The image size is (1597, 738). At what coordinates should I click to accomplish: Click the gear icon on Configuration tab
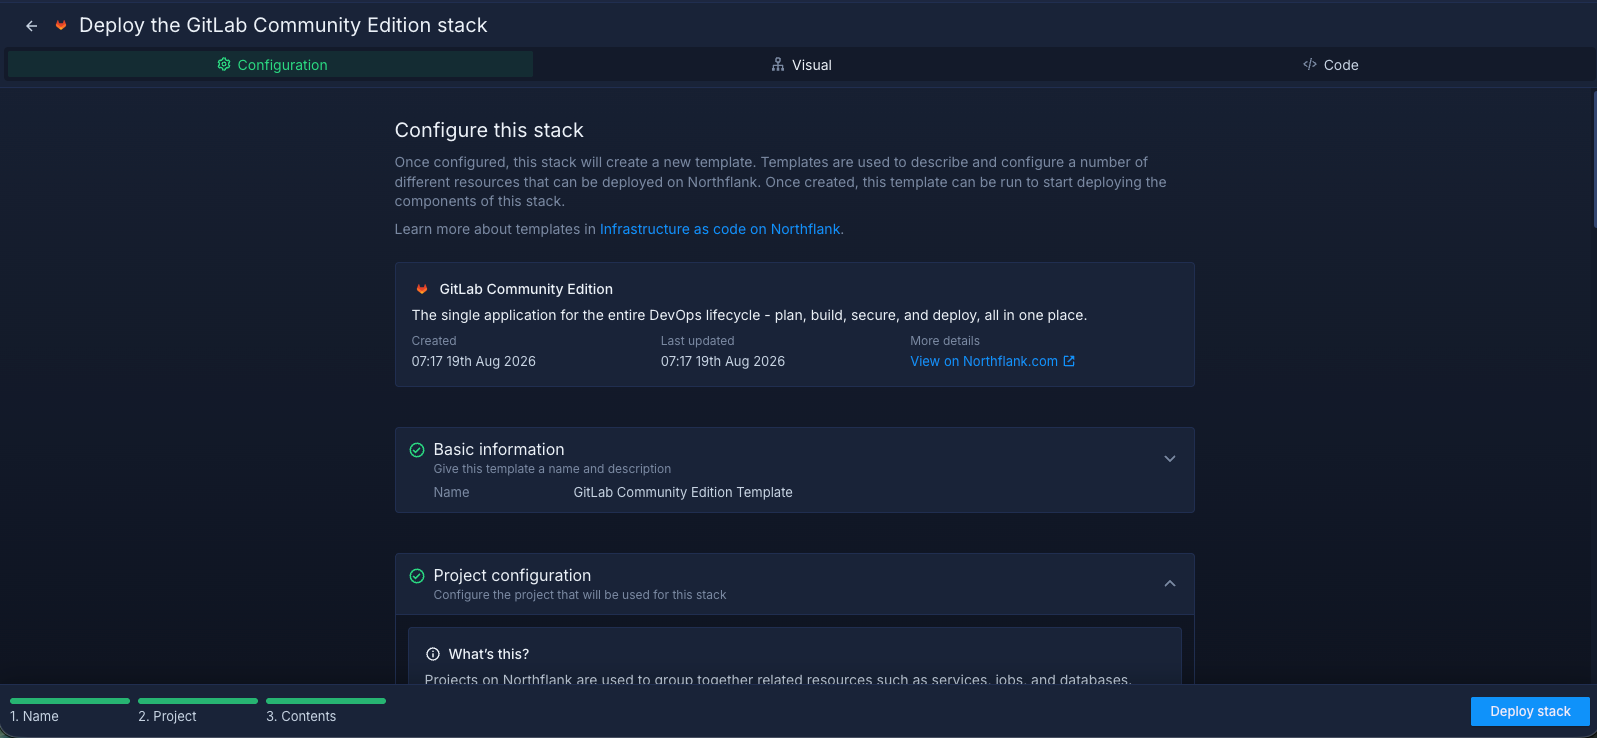[x=224, y=65]
